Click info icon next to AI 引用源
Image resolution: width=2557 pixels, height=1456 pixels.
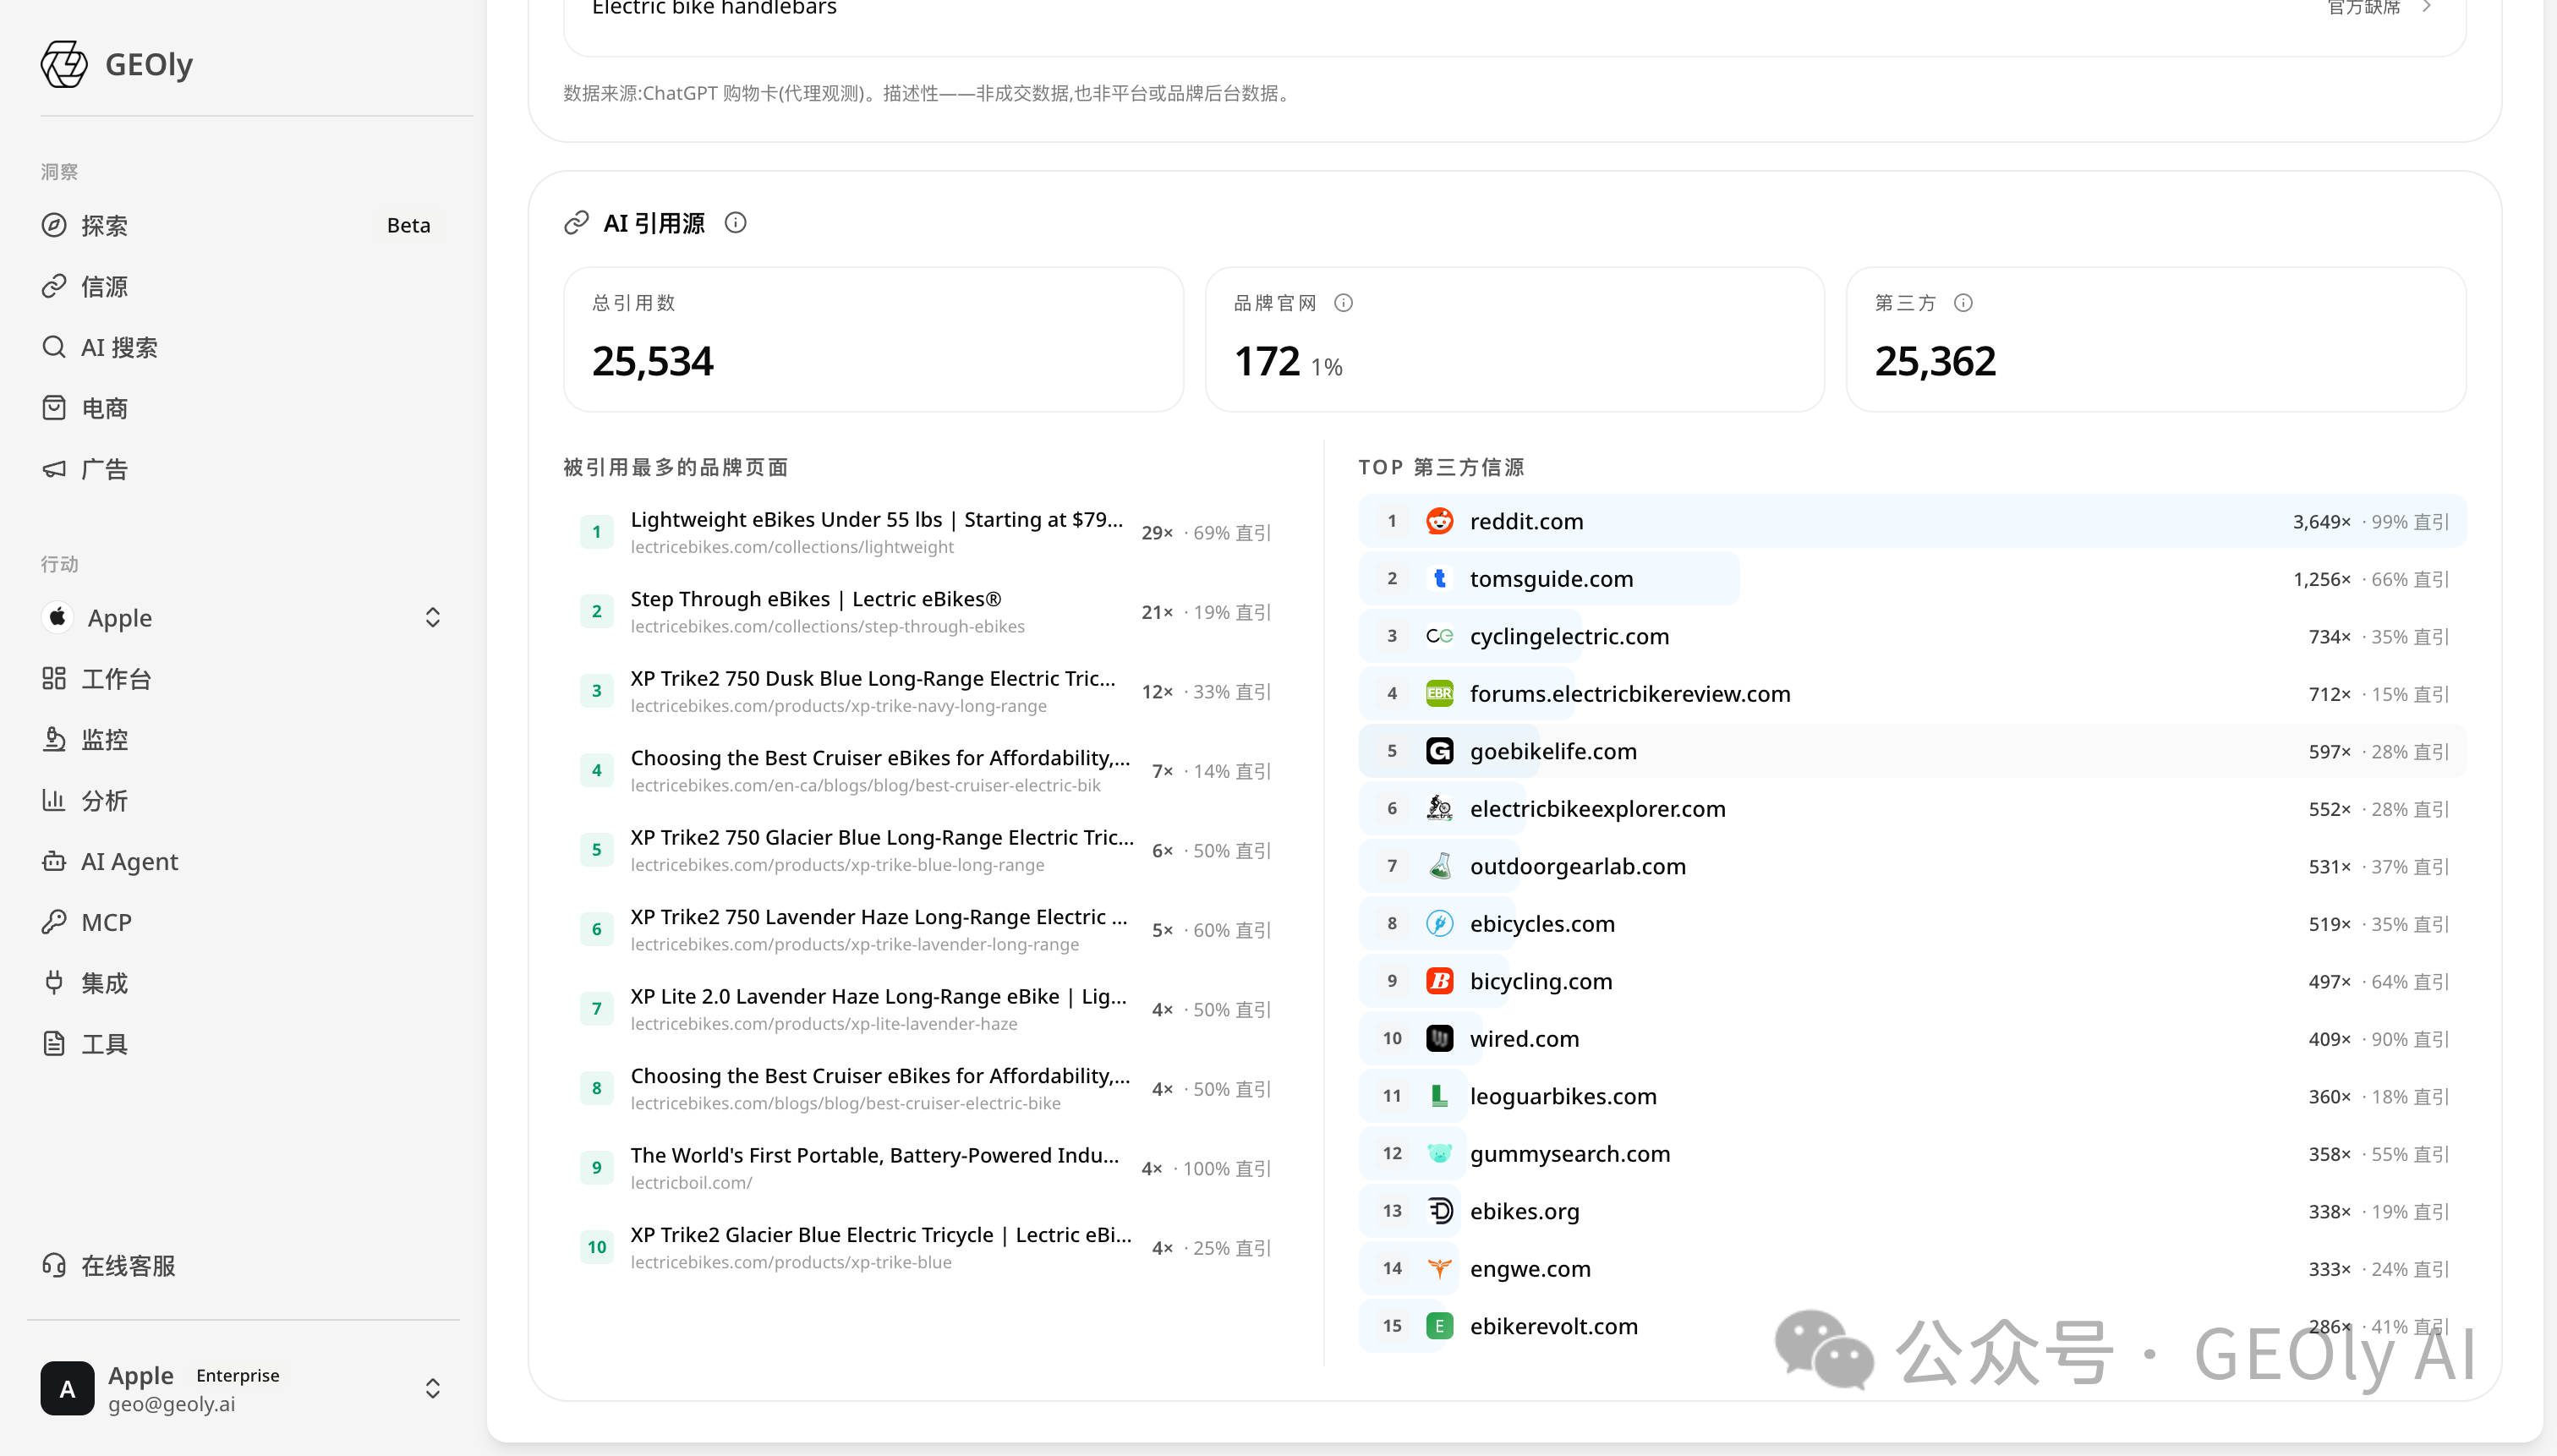click(735, 223)
